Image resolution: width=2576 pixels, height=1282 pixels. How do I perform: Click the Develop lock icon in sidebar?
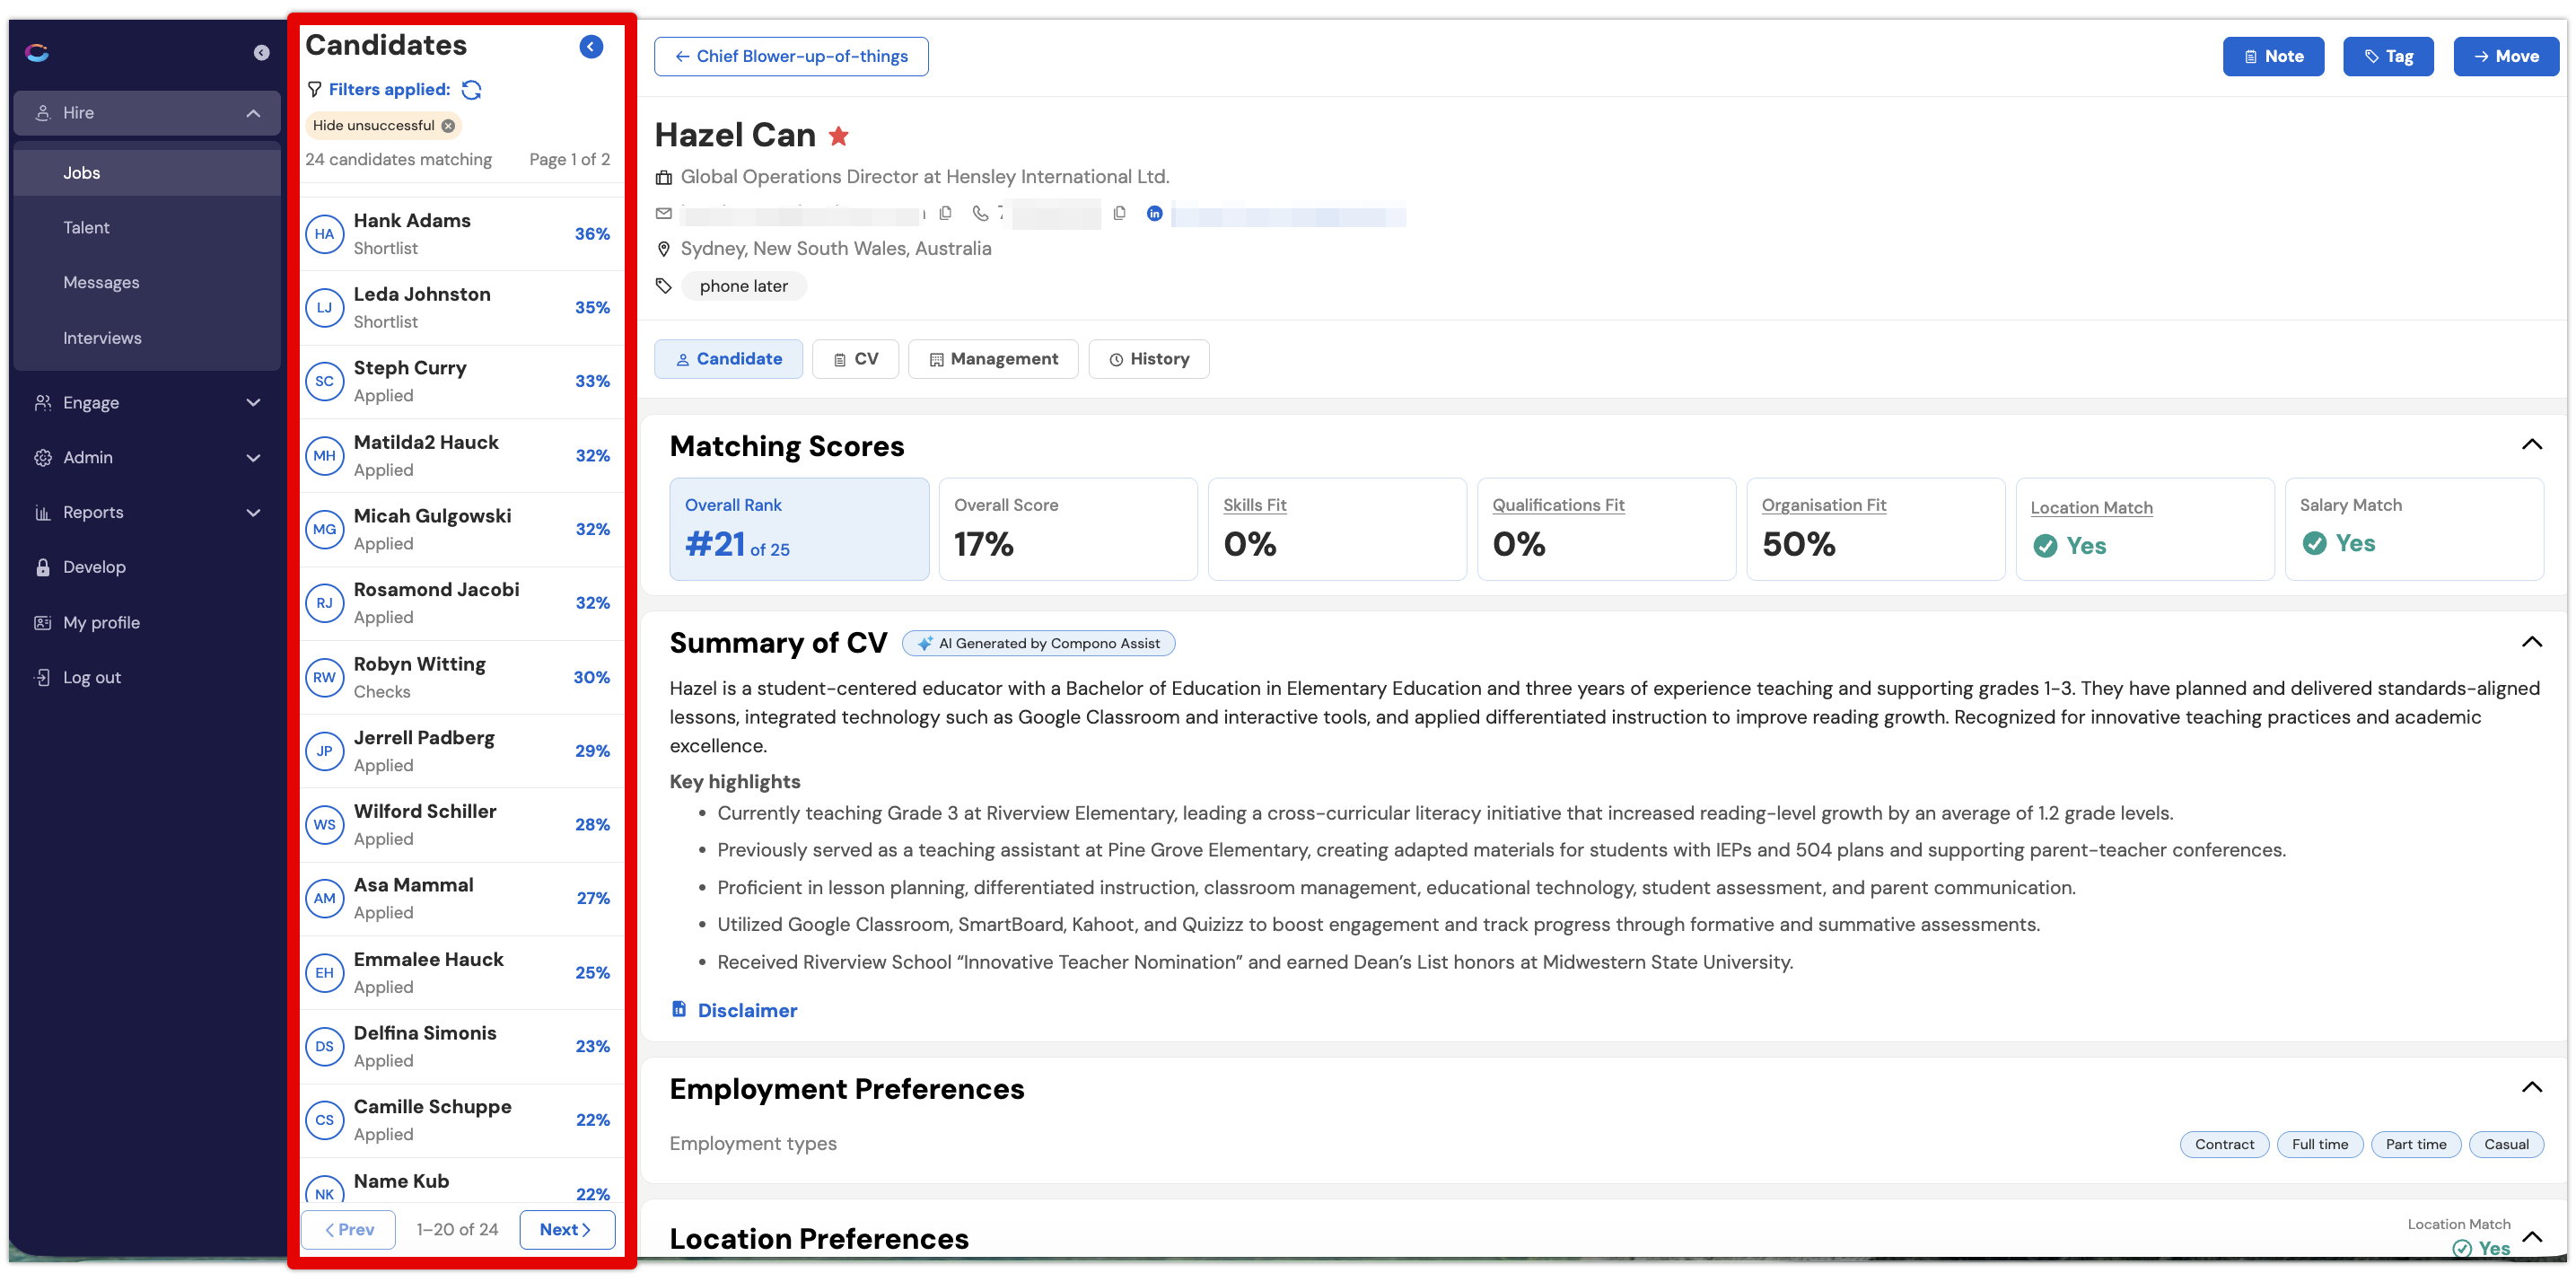tap(43, 568)
